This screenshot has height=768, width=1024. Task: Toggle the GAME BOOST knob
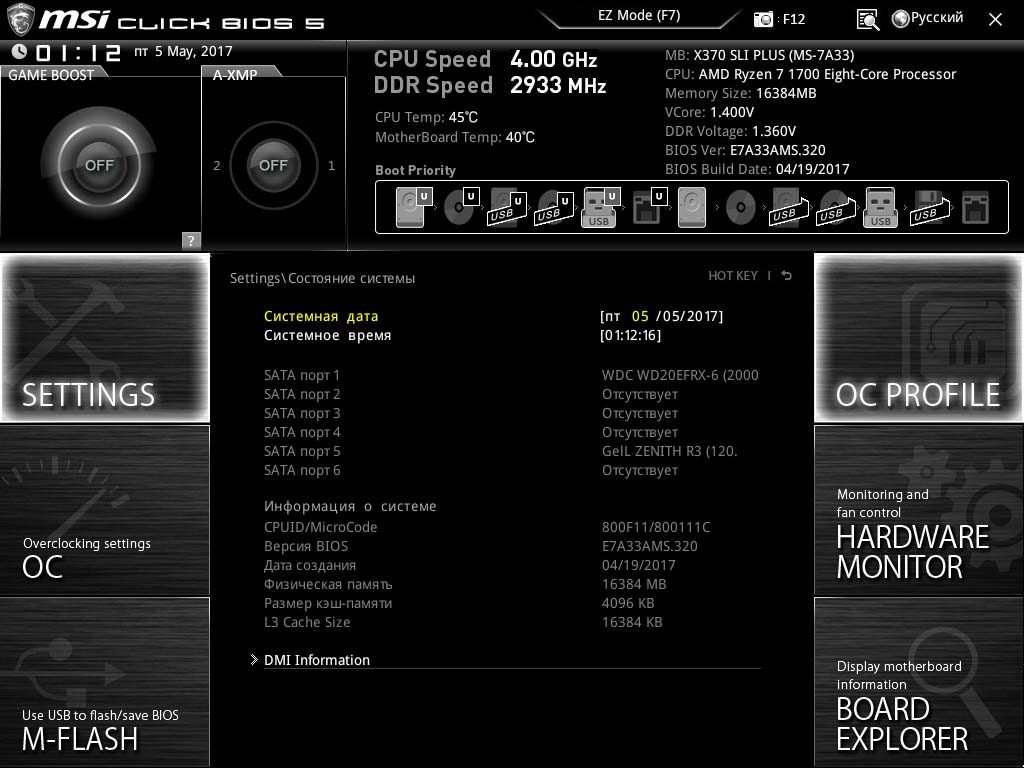click(x=99, y=165)
